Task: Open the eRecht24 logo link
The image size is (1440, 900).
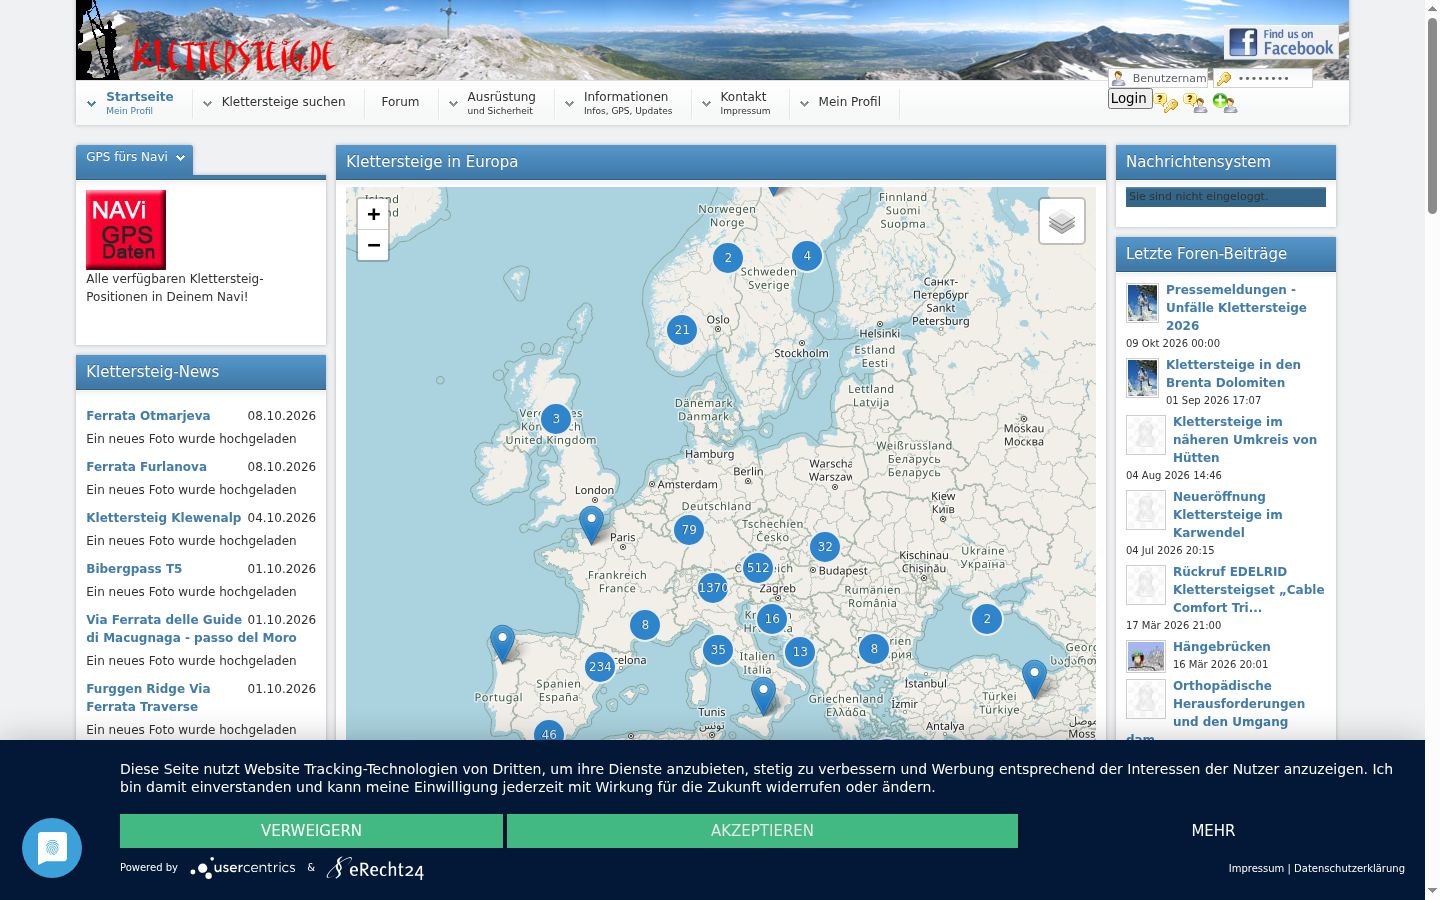Action: tap(375, 868)
